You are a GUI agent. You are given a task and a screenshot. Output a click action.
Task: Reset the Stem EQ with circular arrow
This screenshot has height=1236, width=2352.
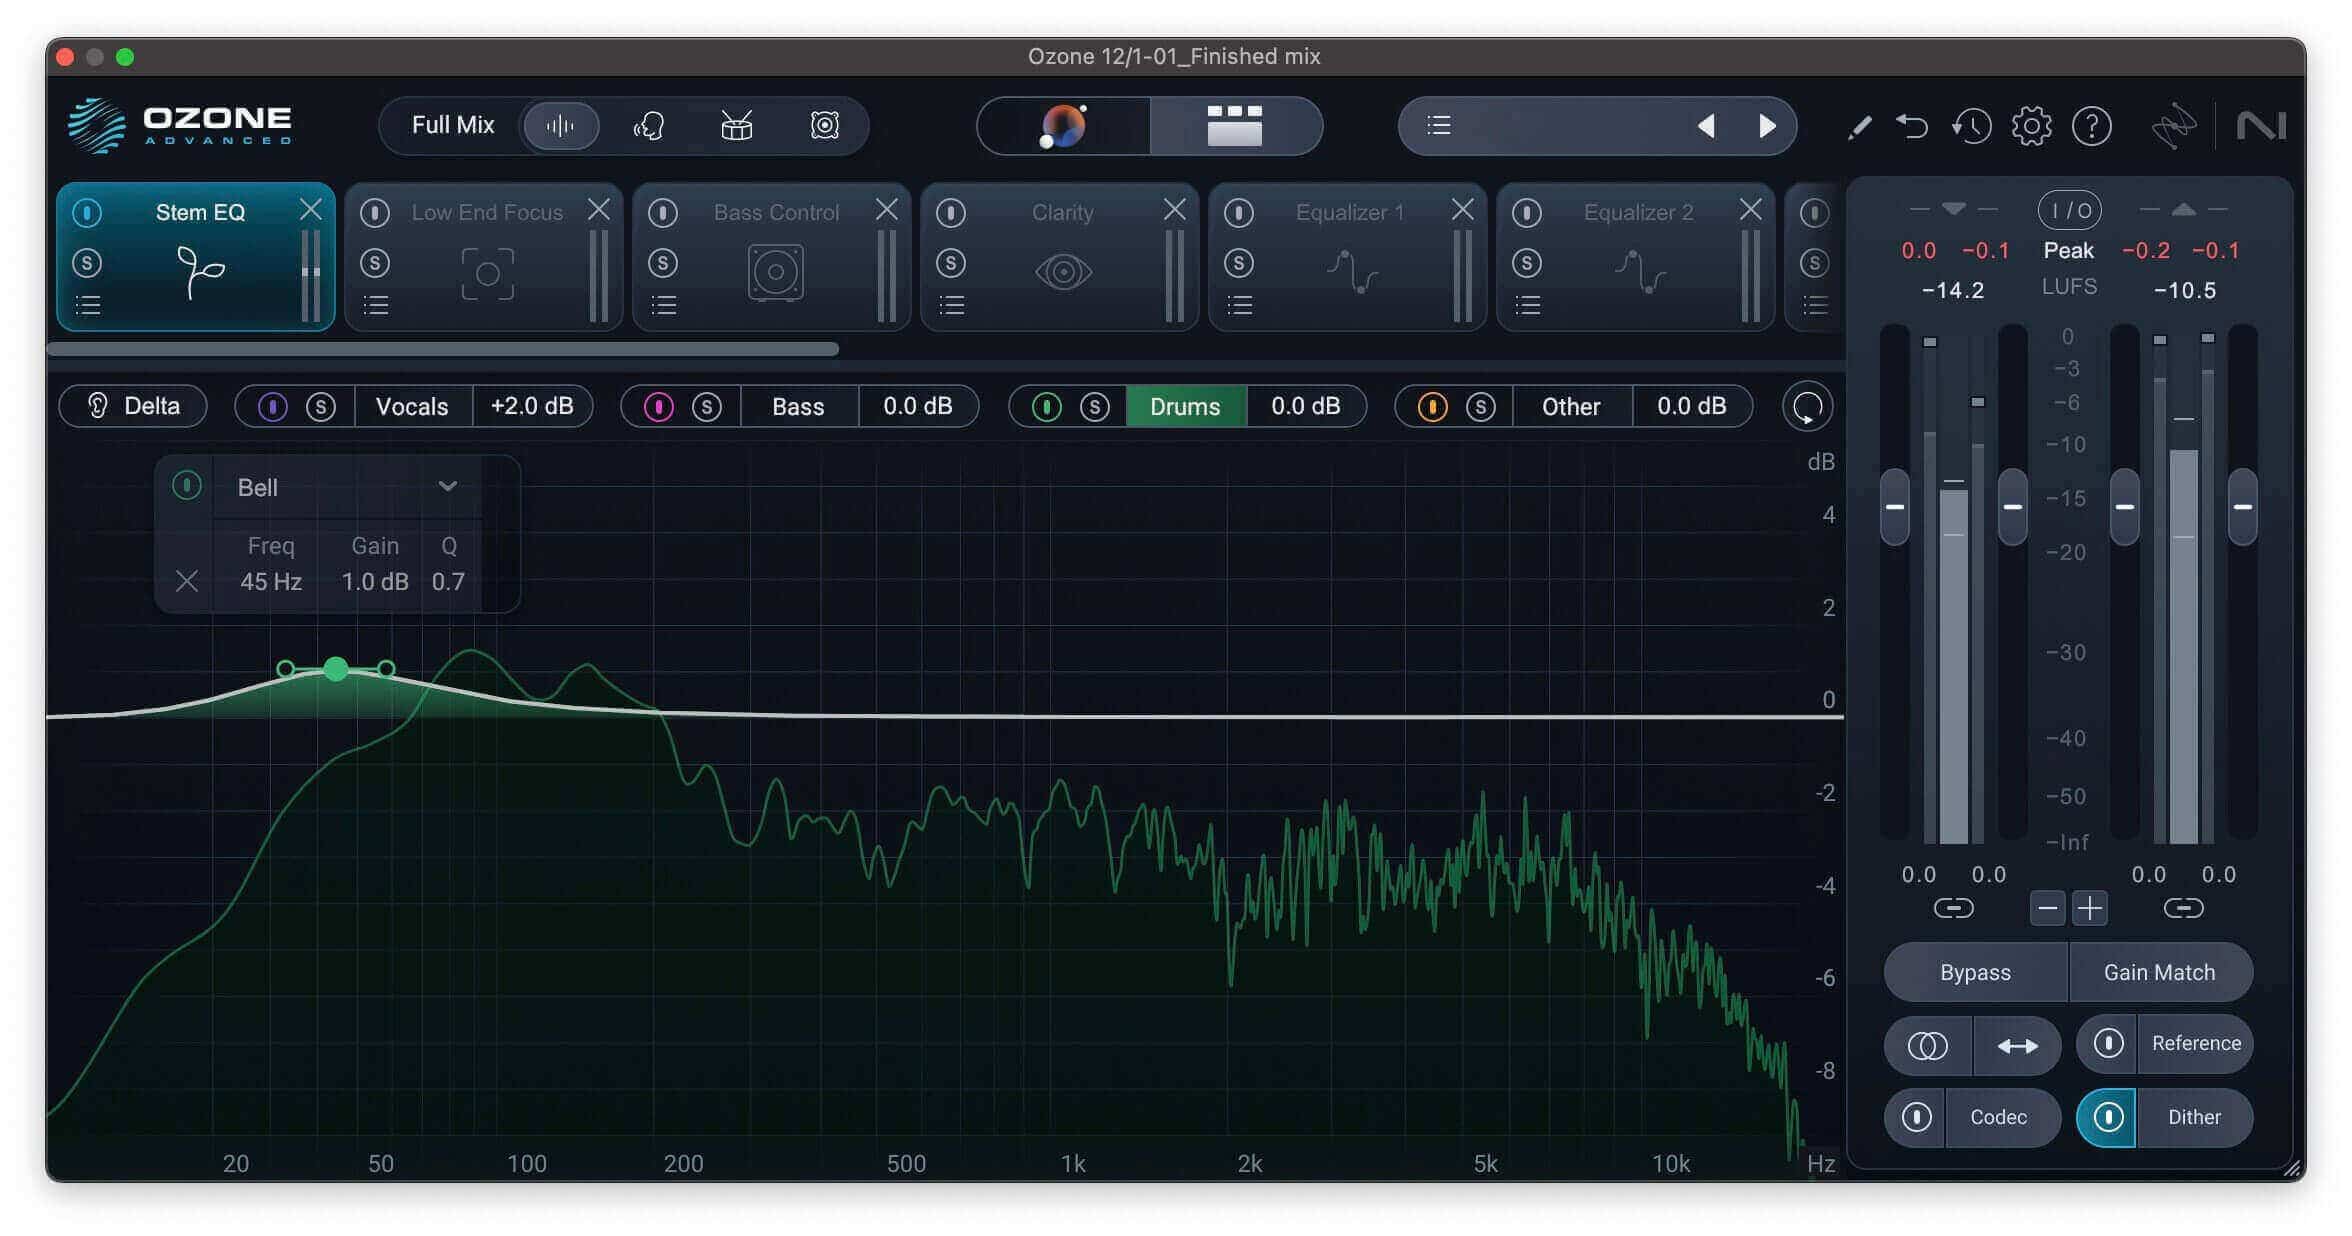pos(1807,407)
